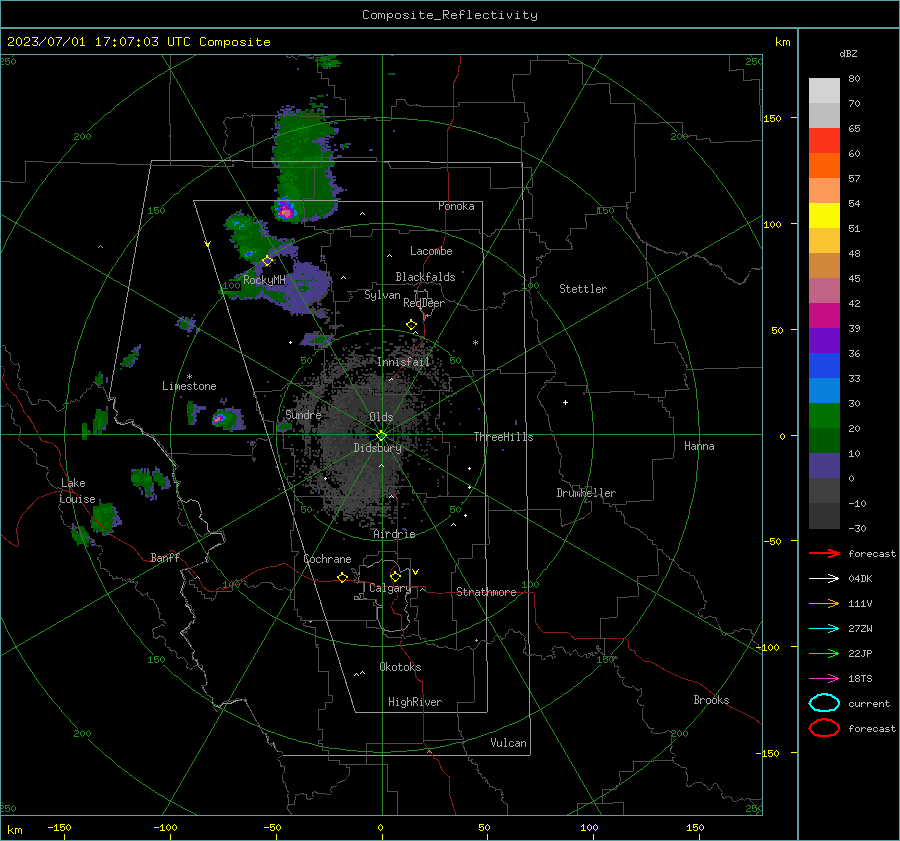The height and width of the screenshot is (841, 900).
Task: Click the Brooks city label
Action: [x=711, y=700]
